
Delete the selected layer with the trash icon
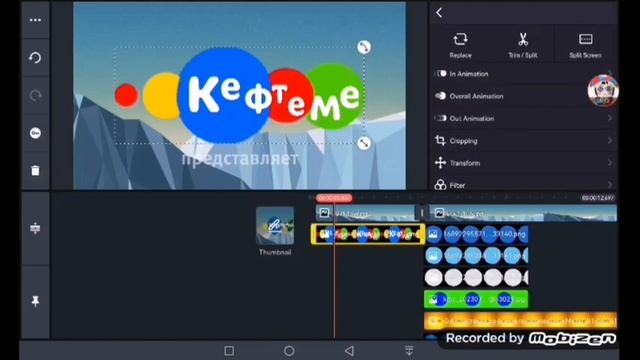pyautogui.click(x=36, y=170)
